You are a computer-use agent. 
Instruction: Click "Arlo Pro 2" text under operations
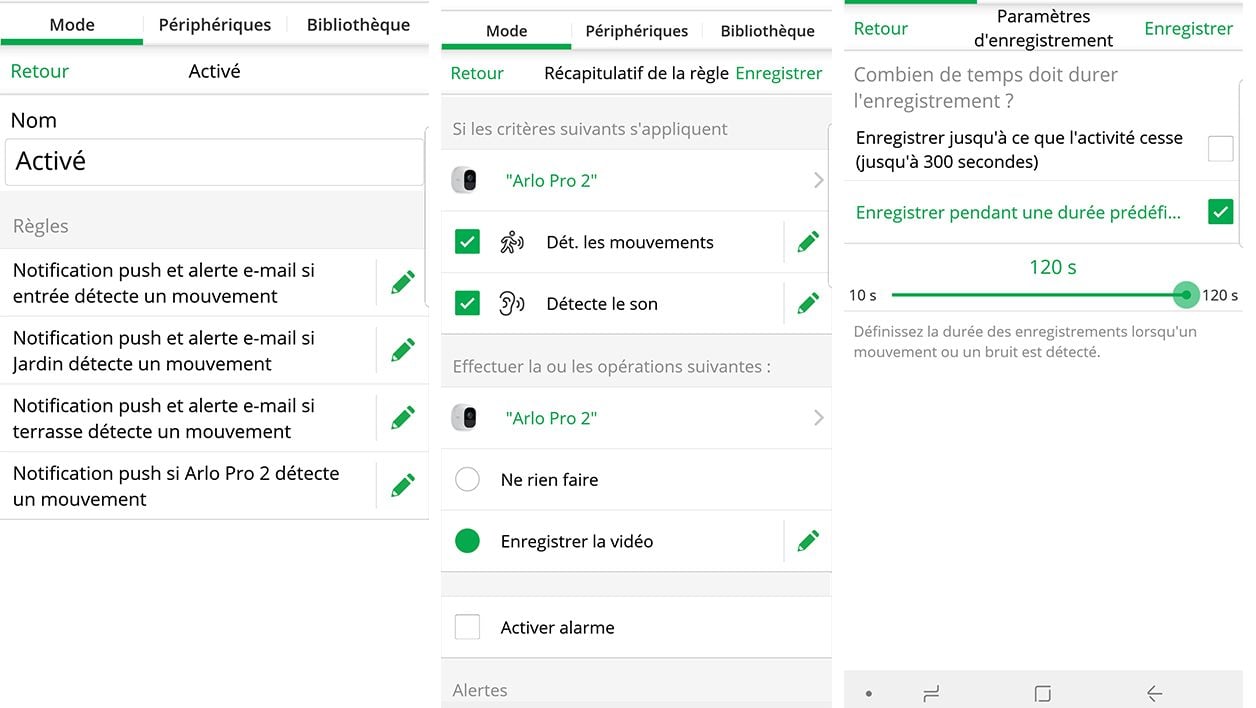click(551, 418)
